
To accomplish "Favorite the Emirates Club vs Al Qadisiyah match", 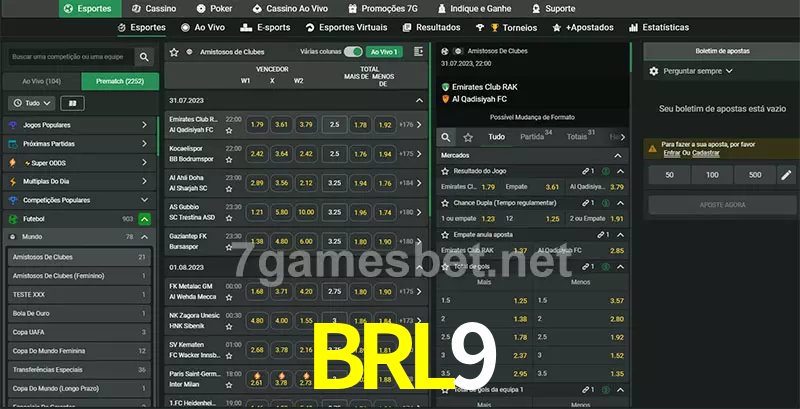I will coord(229,131).
